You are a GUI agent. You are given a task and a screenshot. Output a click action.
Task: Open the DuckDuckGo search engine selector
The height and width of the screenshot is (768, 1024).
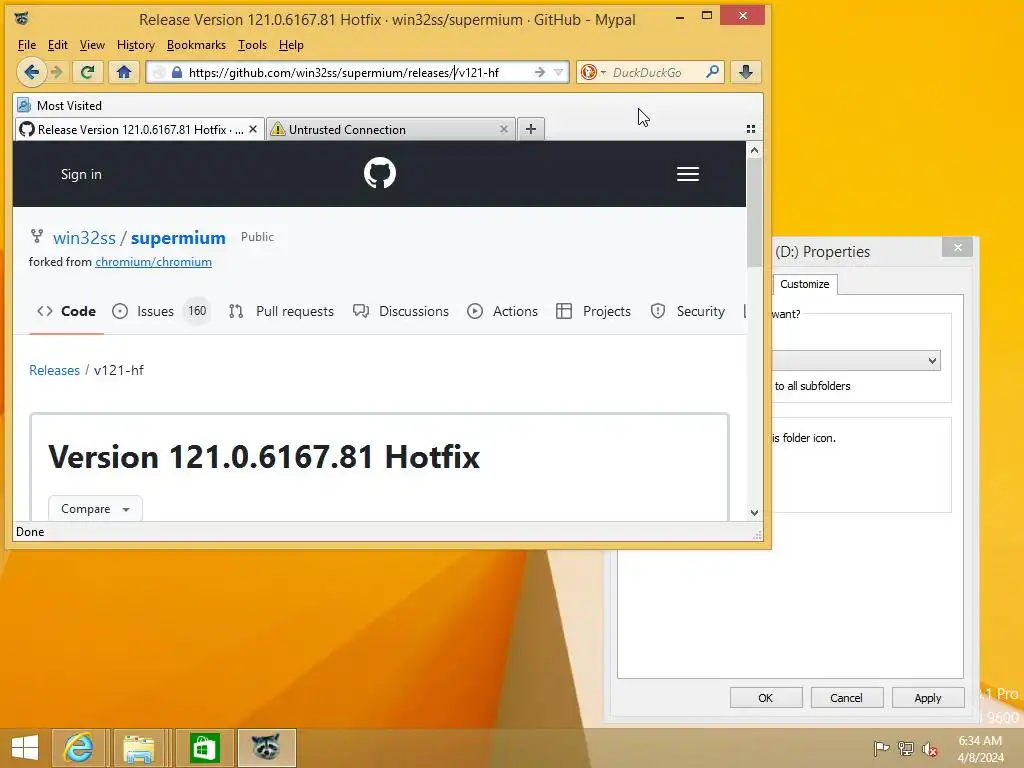click(x=593, y=72)
